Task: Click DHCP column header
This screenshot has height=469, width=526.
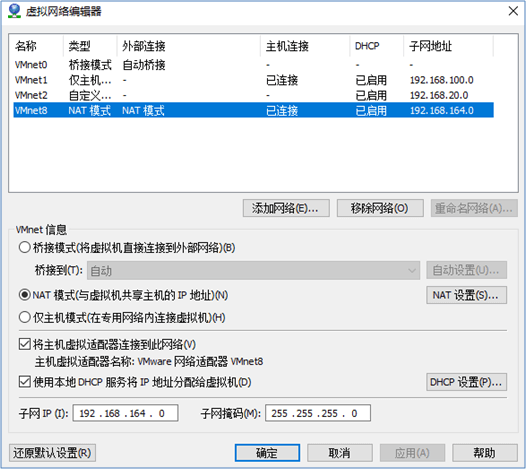Action: click(x=377, y=46)
